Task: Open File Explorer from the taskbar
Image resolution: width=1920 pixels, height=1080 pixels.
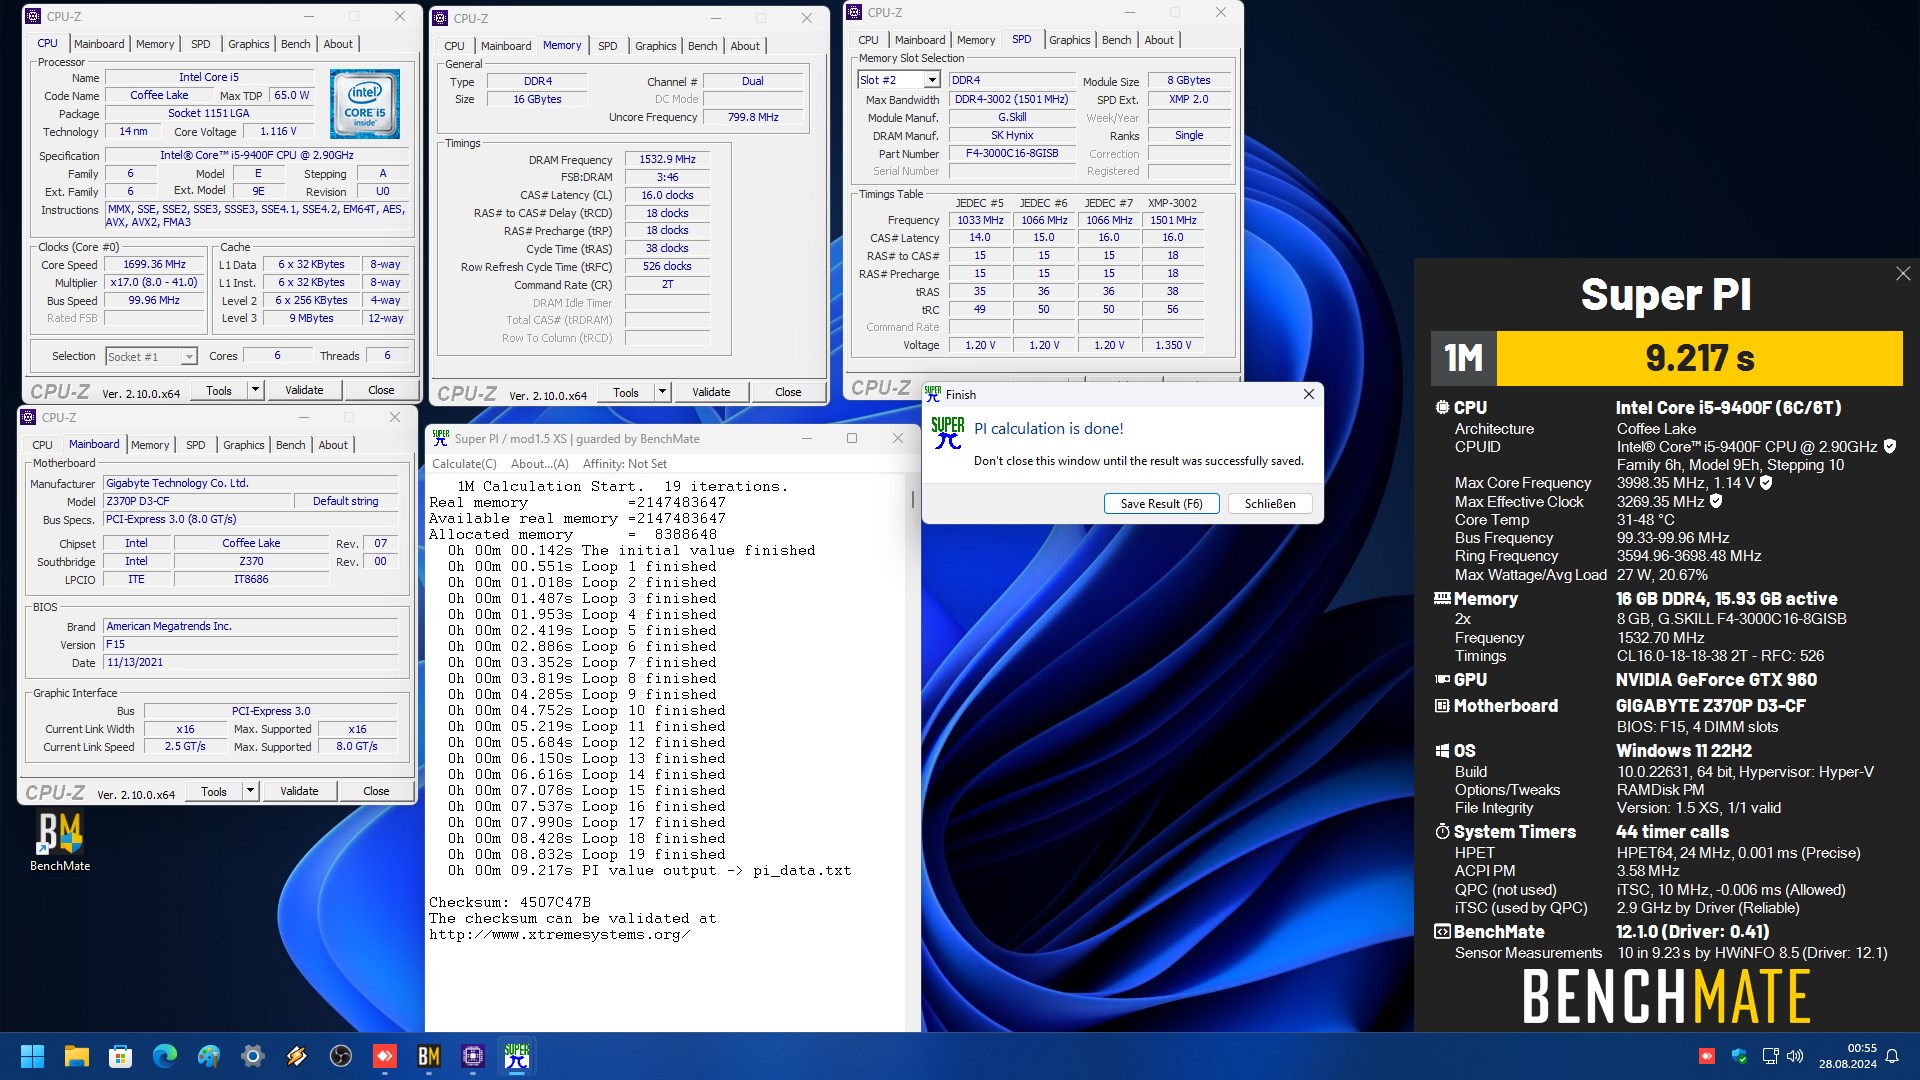Action: [x=76, y=1056]
